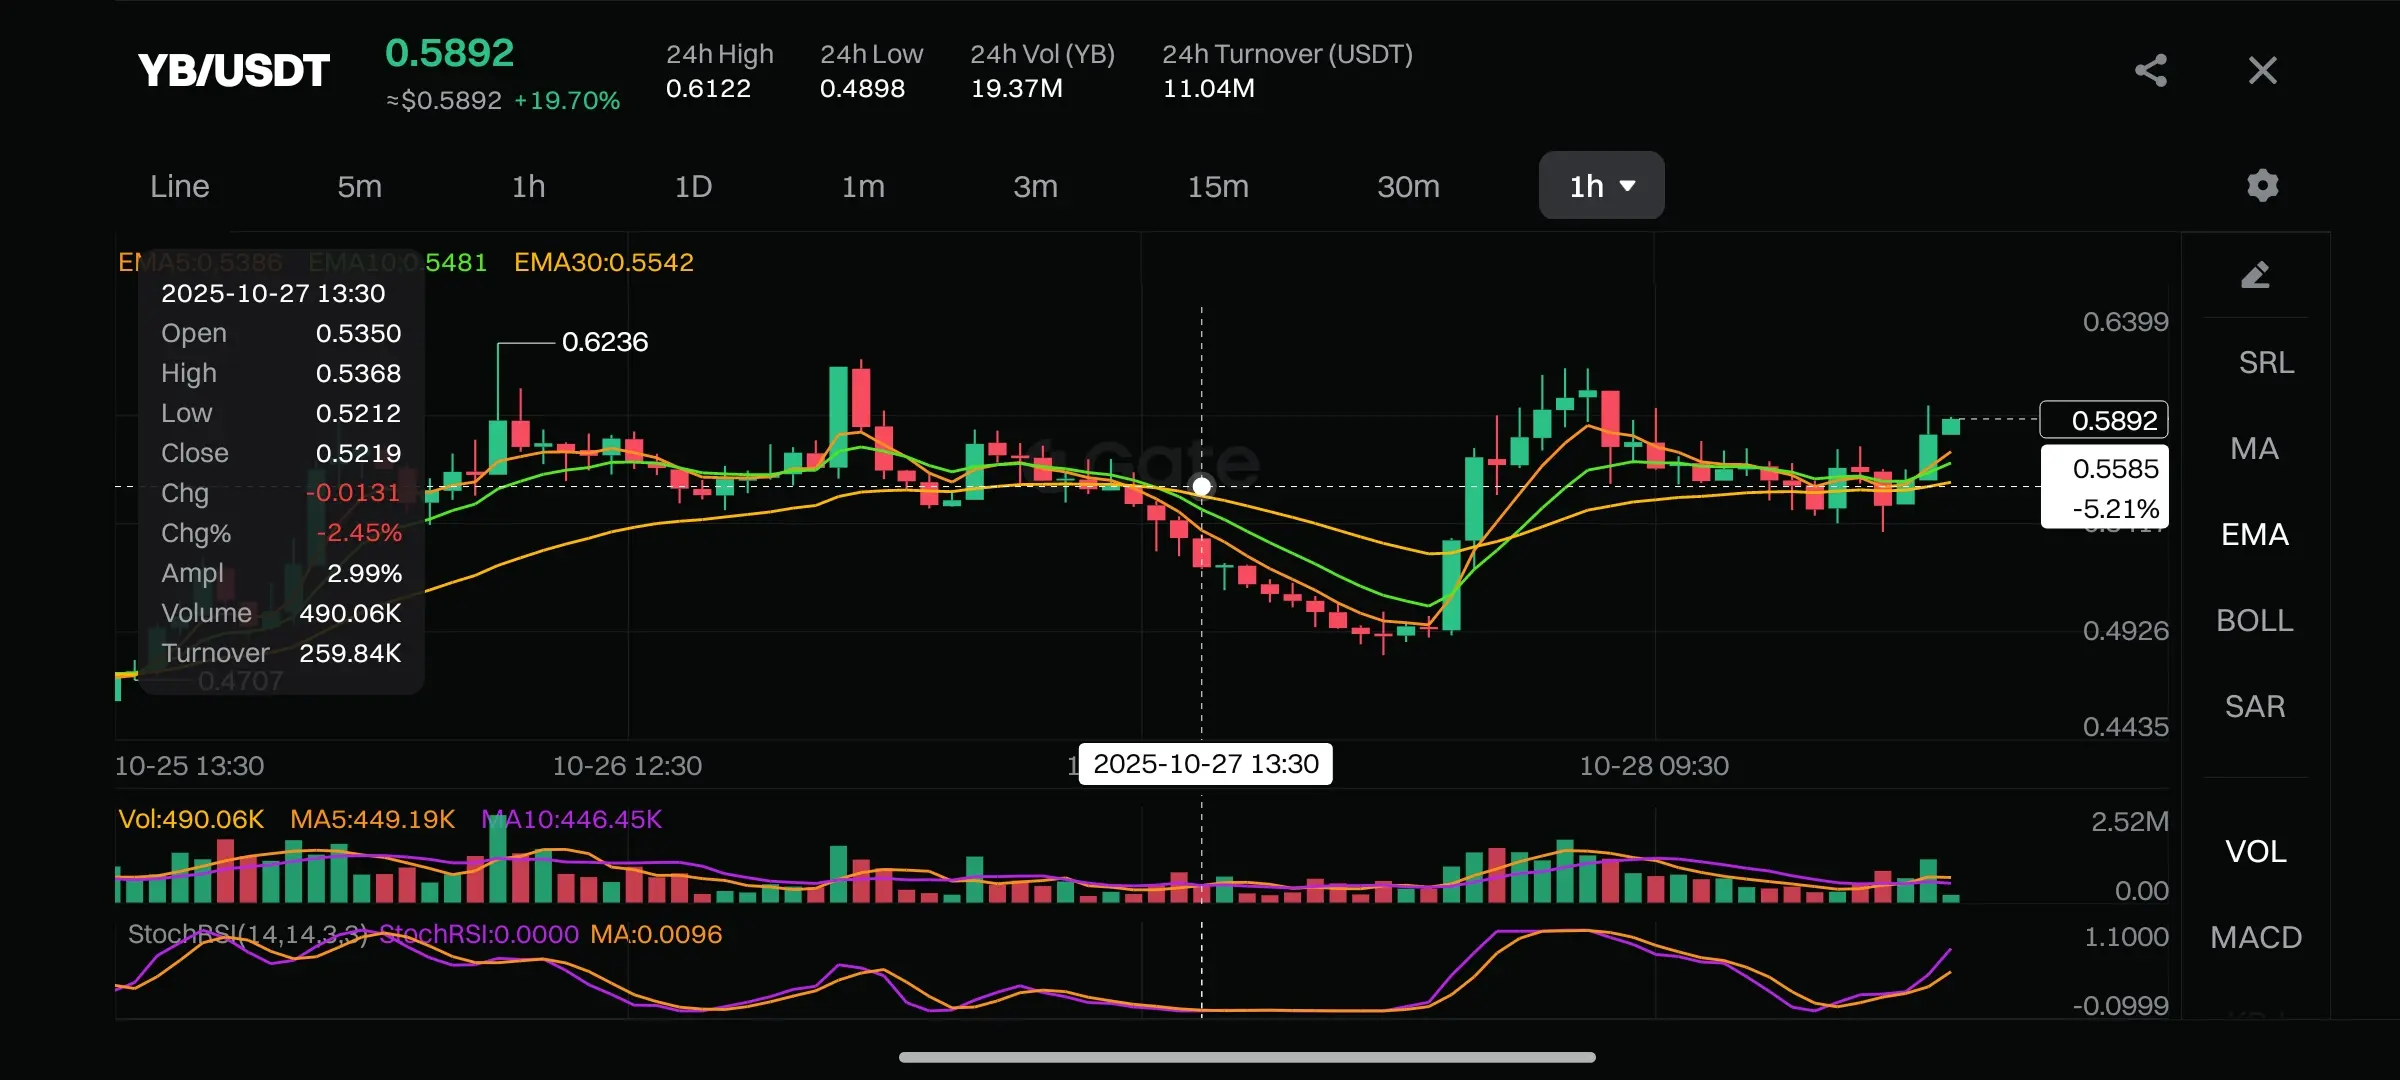This screenshot has height=1080, width=2400.
Task: Select the drawing pencil tool
Action: pyautogui.click(x=2255, y=275)
